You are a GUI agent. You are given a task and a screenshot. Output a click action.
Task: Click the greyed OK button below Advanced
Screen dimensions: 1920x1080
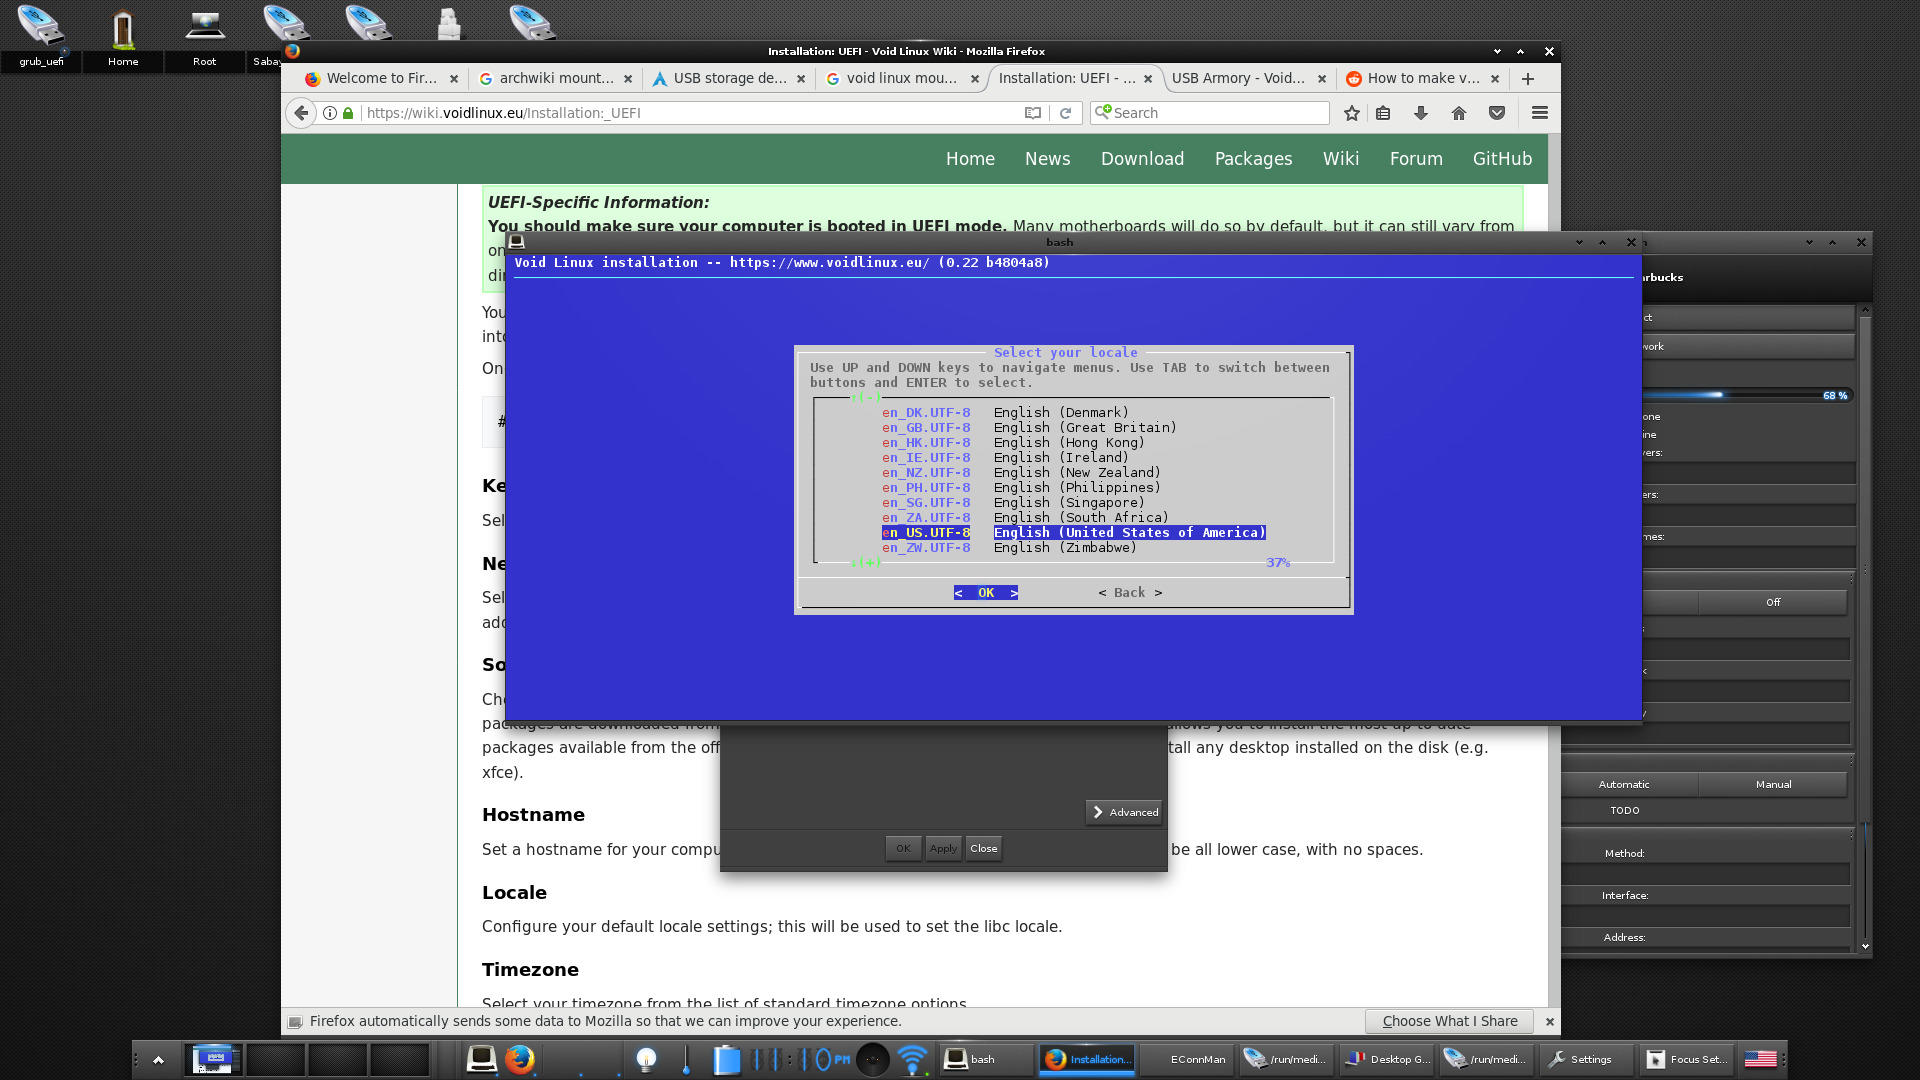tap(903, 848)
